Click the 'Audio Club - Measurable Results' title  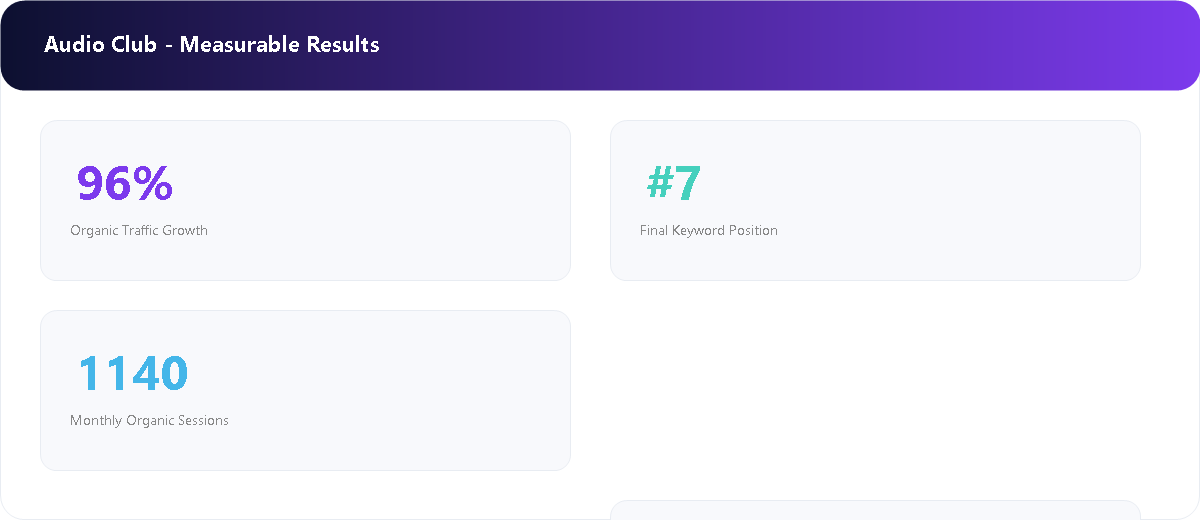pyautogui.click(x=212, y=45)
